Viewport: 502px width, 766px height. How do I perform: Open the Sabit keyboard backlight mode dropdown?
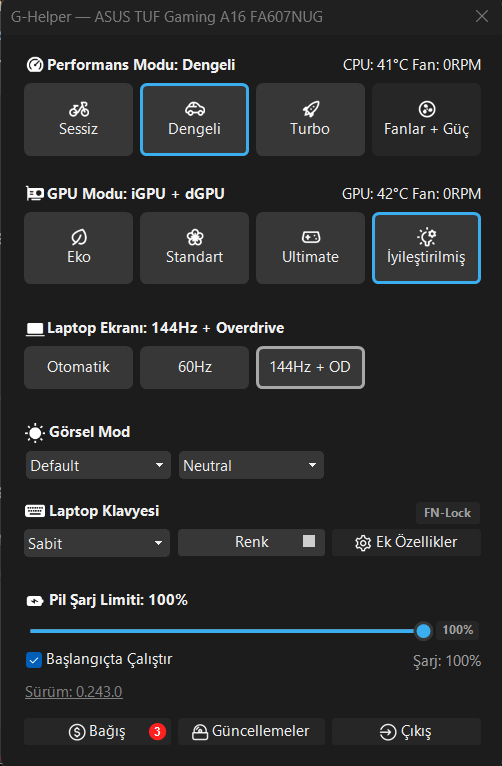(97, 543)
